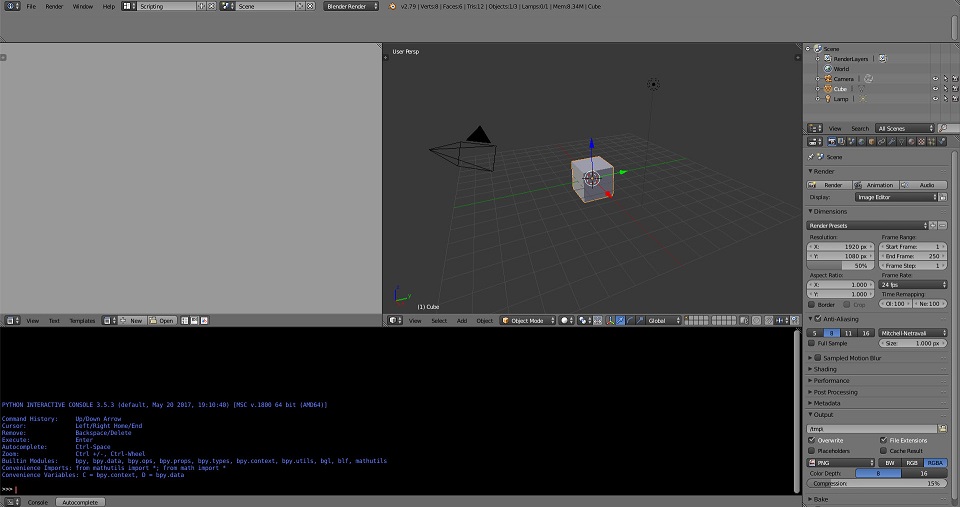Open the Texture properties tab icon
960x507 pixels.
[x=921, y=141]
